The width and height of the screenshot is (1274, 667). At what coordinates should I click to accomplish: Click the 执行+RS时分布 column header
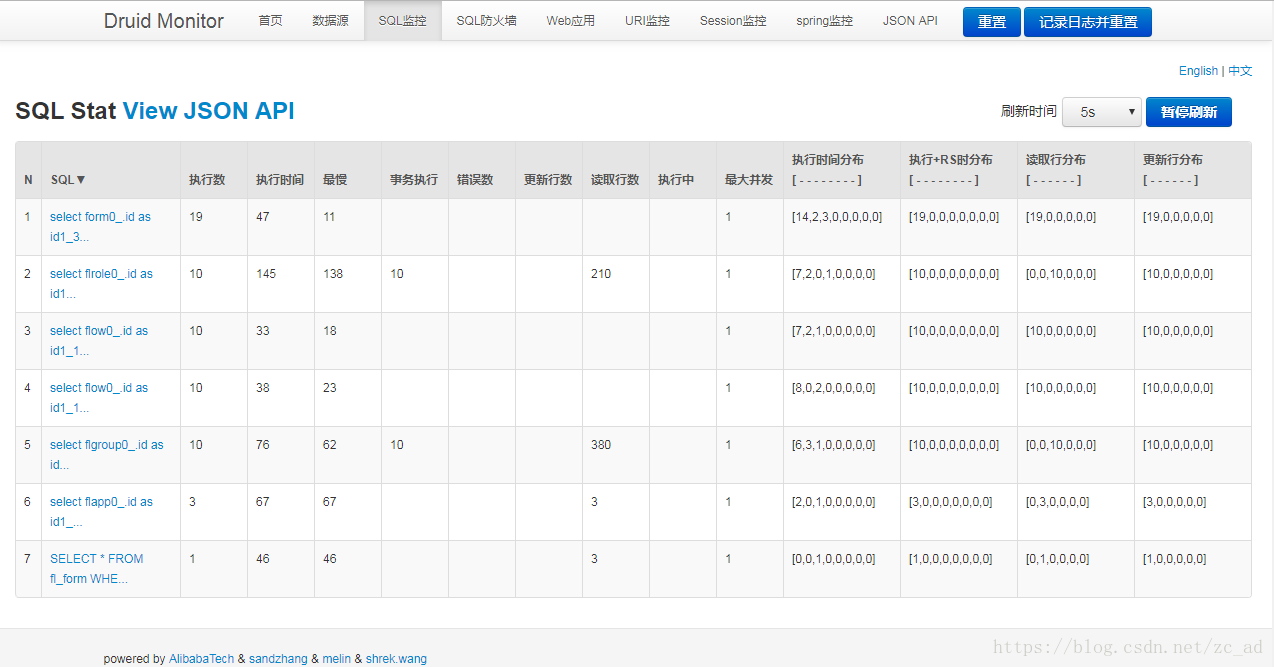click(951, 160)
